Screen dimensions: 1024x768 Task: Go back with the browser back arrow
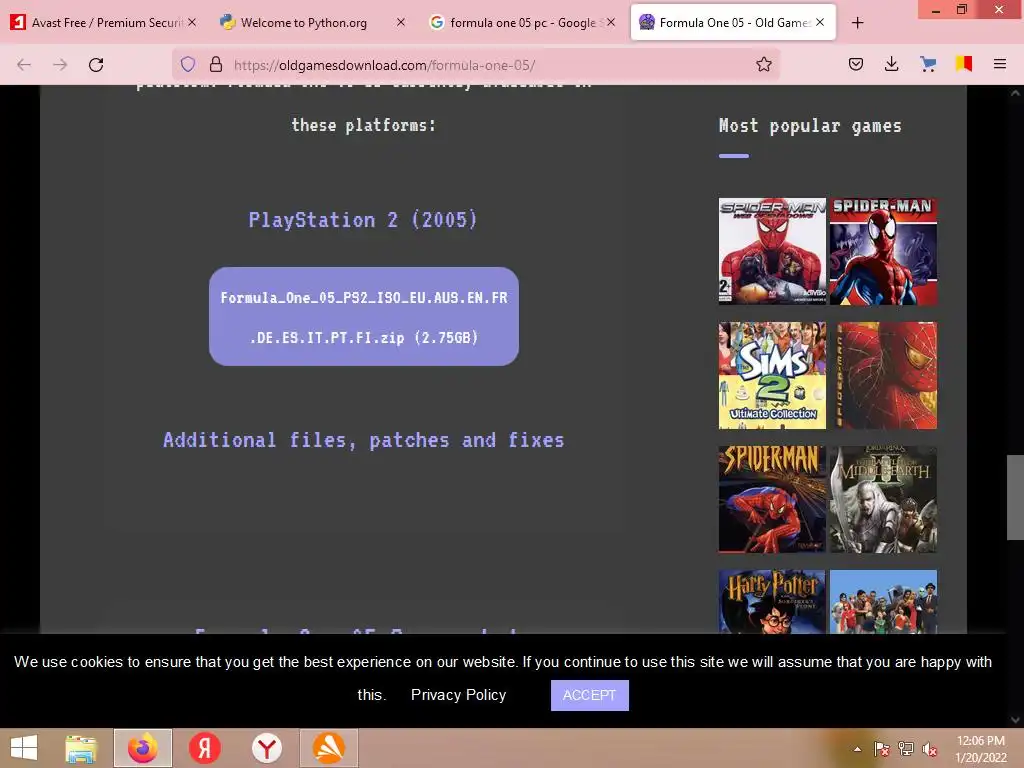click(x=24, y=65)
